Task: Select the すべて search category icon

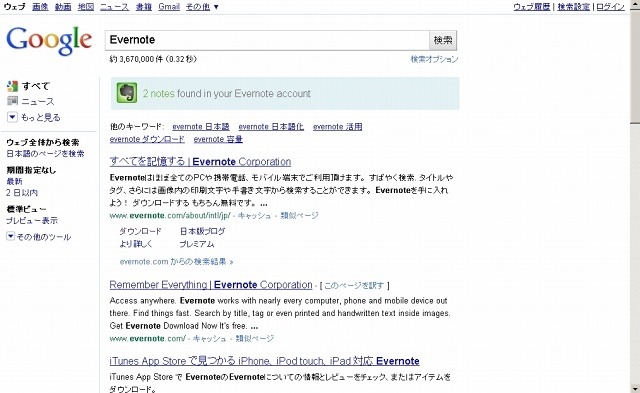Action: [12, 86]
